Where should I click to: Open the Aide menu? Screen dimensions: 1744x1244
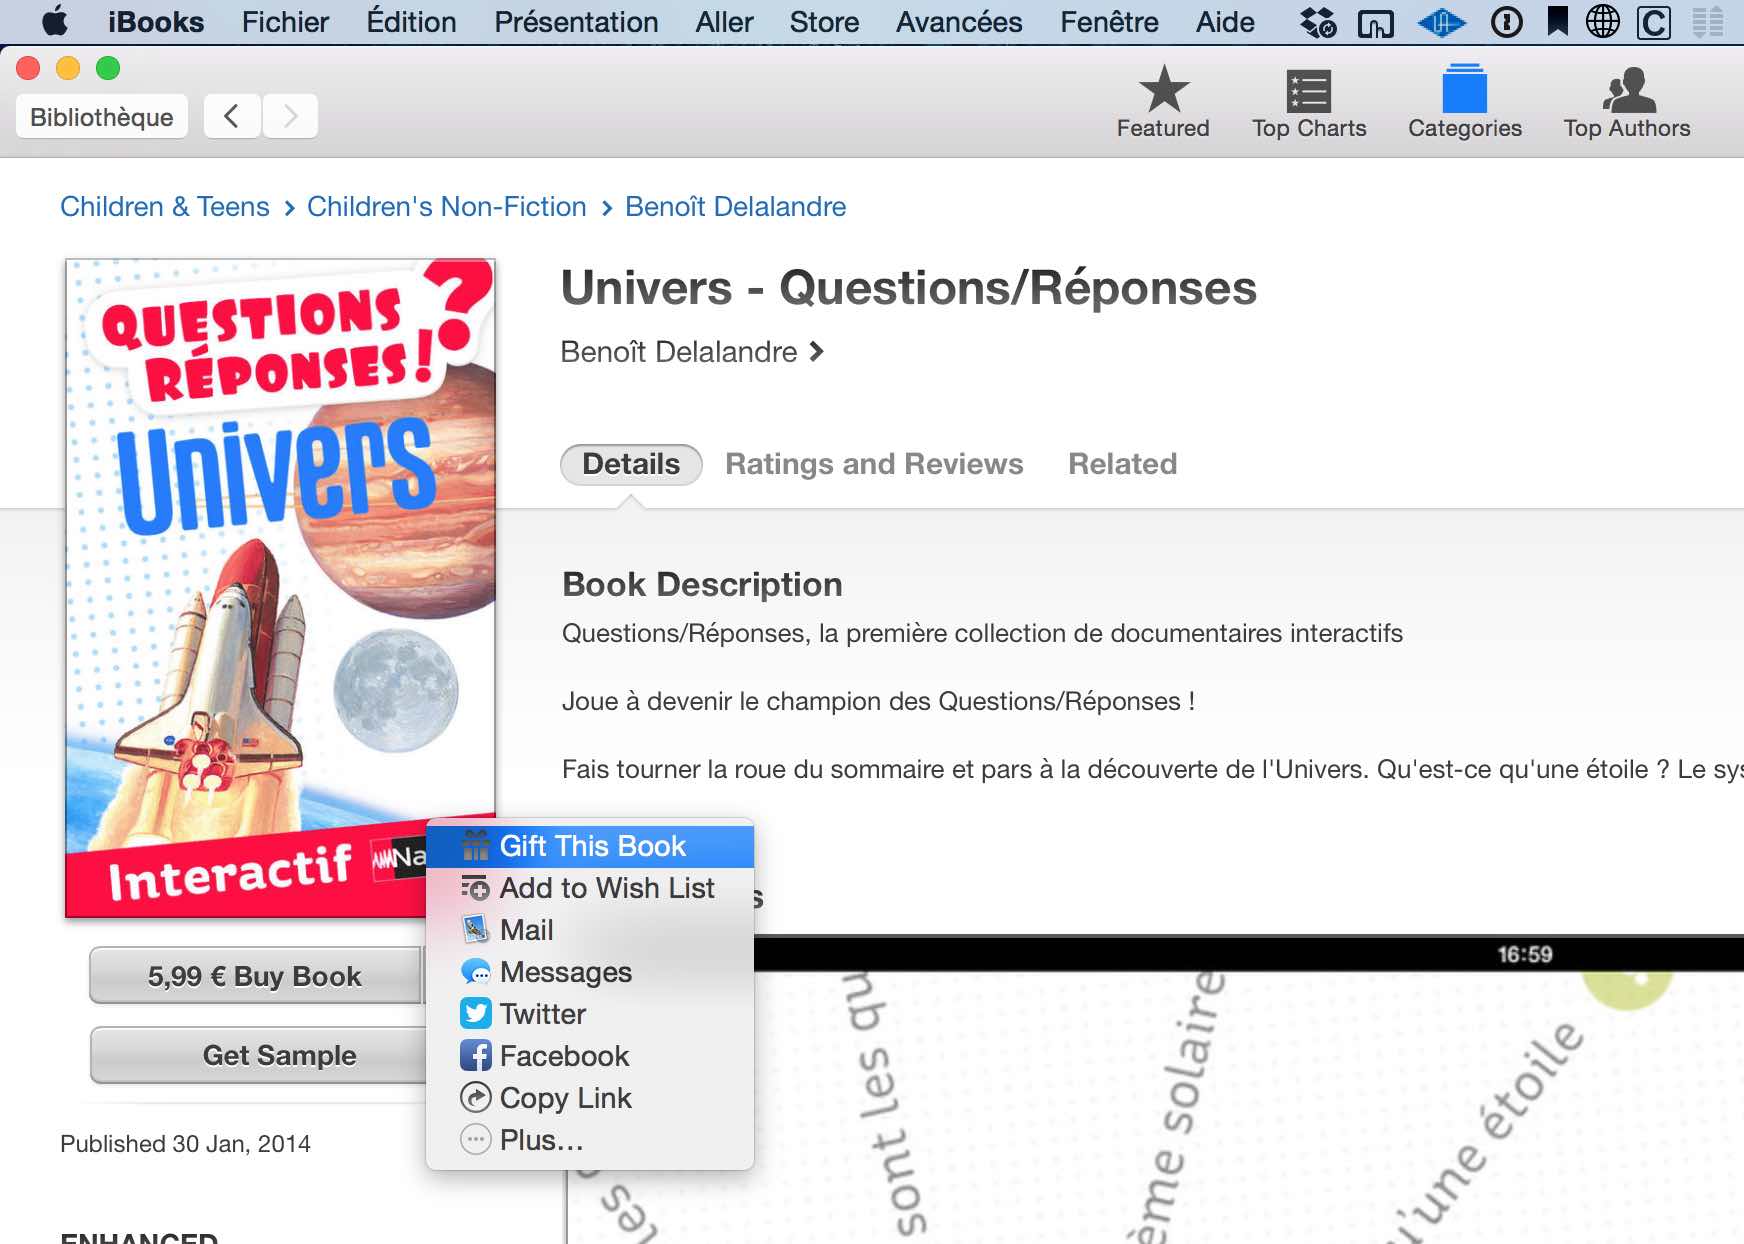(1225, 22)
